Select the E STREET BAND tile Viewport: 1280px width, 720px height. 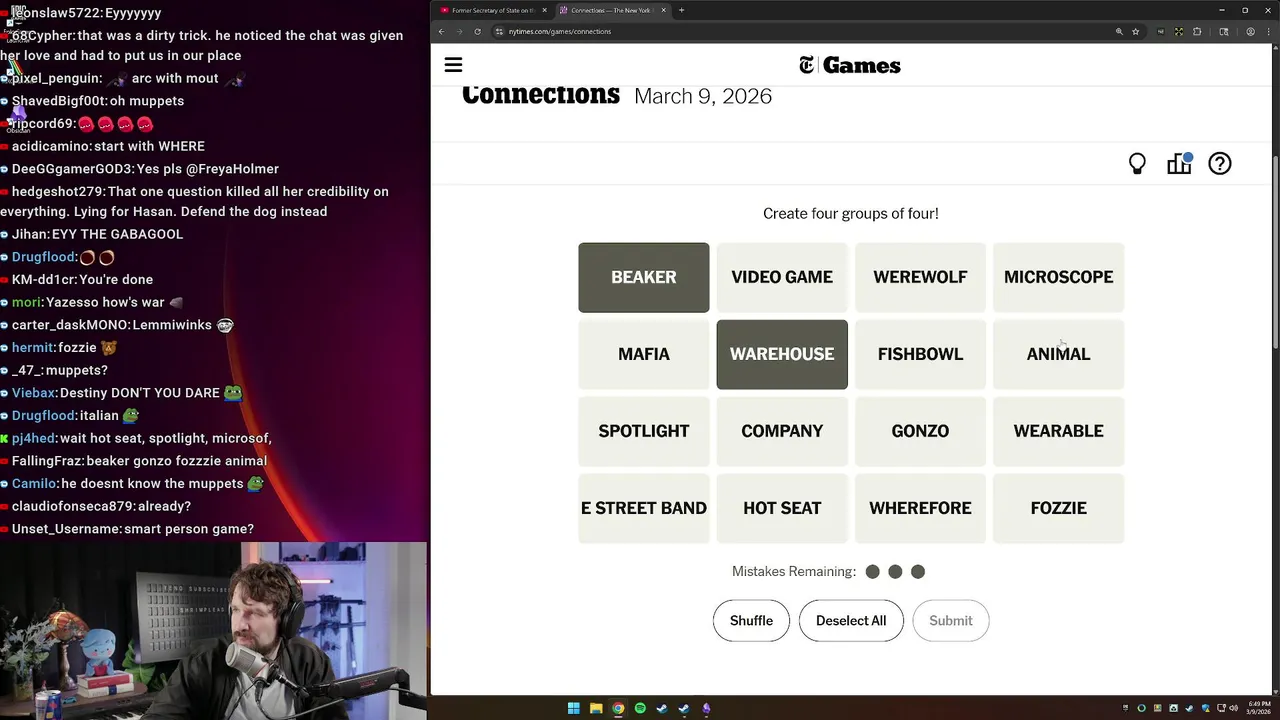[x=644, y=508]
